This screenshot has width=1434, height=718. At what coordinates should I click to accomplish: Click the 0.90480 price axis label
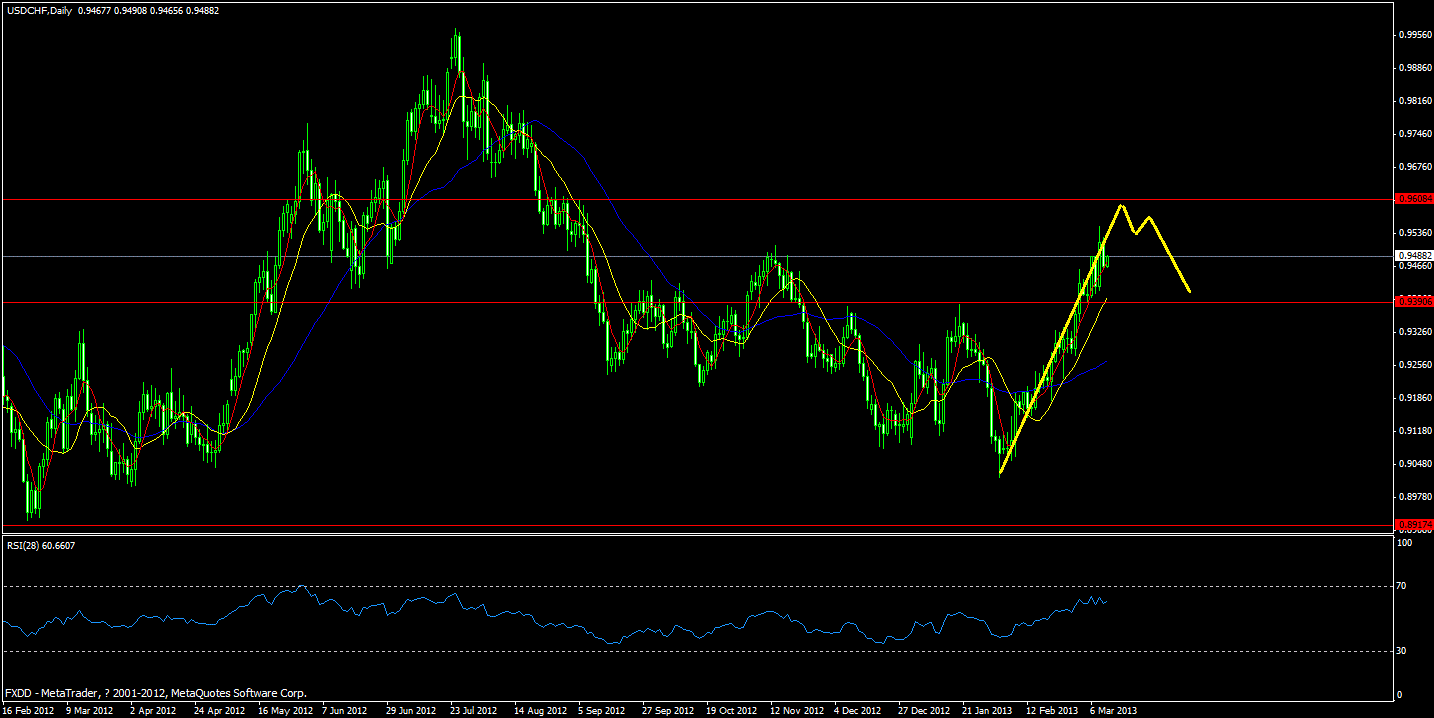[1414, 464]
